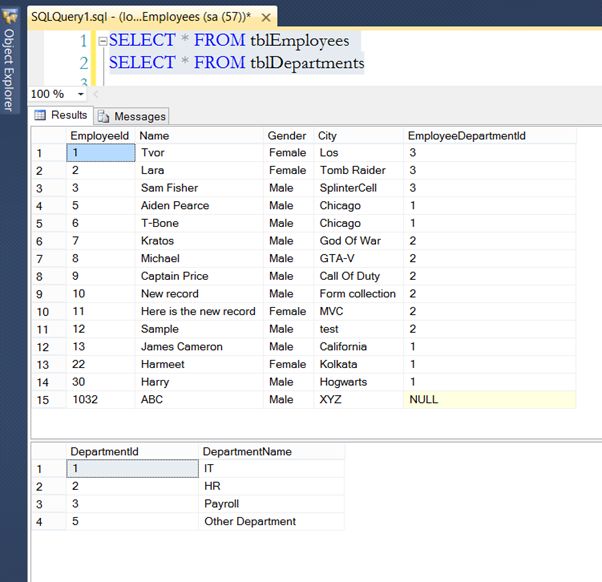
Task: Click the city cell 'God Of War'
Action: click(358, 241)
